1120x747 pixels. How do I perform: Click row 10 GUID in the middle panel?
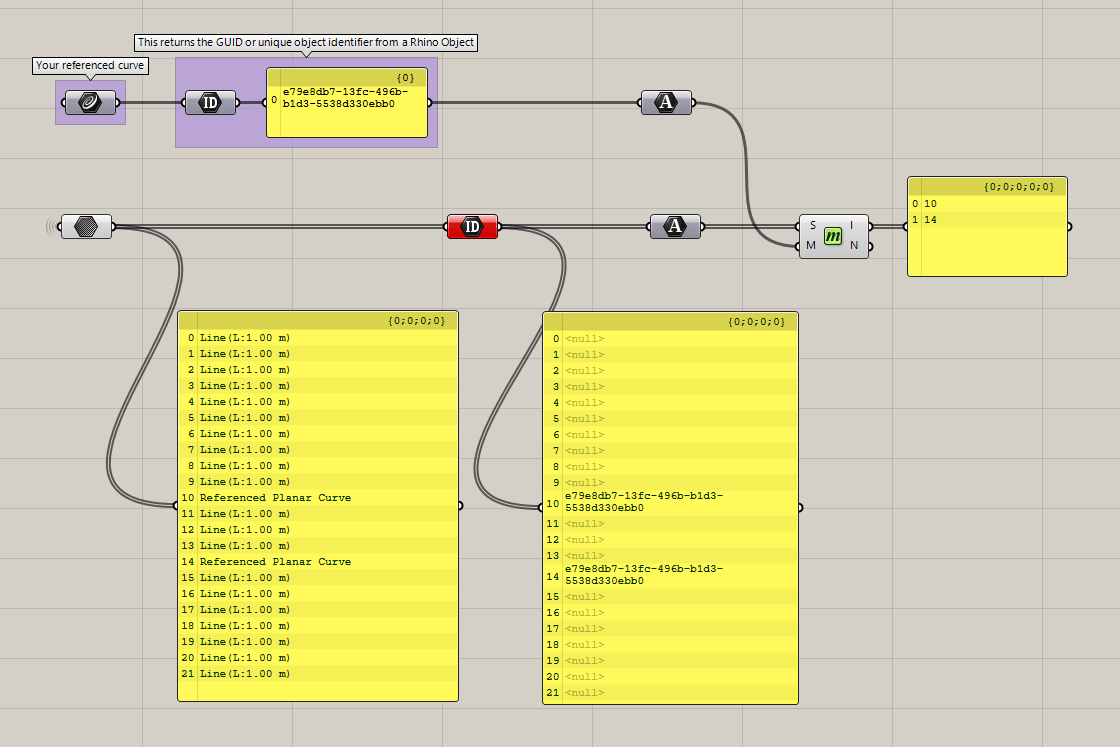click(x=670, y=502)
